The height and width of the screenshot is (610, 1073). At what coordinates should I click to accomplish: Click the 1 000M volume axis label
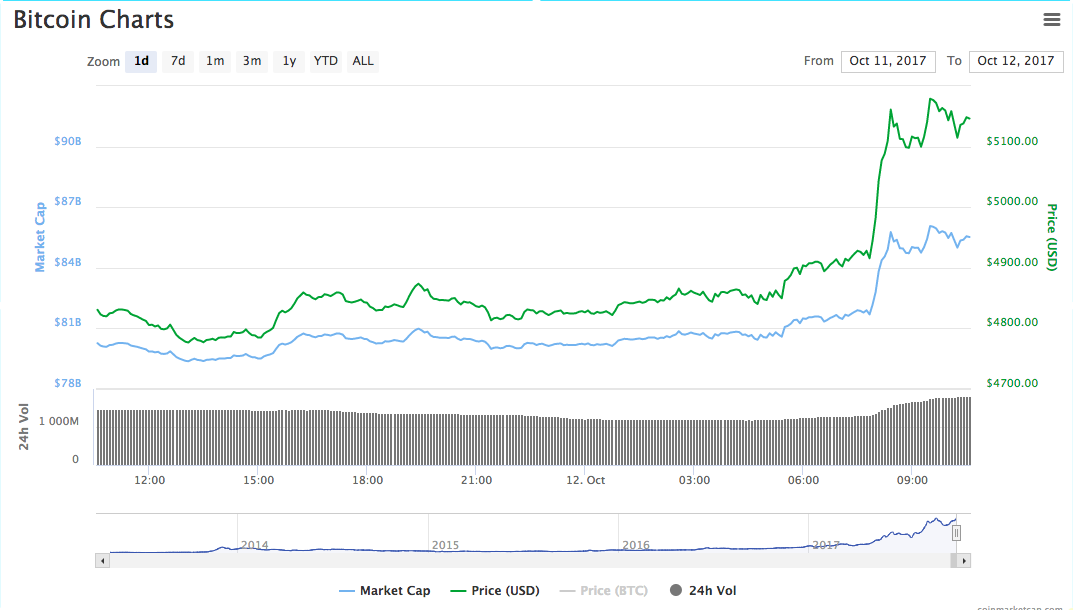click(59, 421)
